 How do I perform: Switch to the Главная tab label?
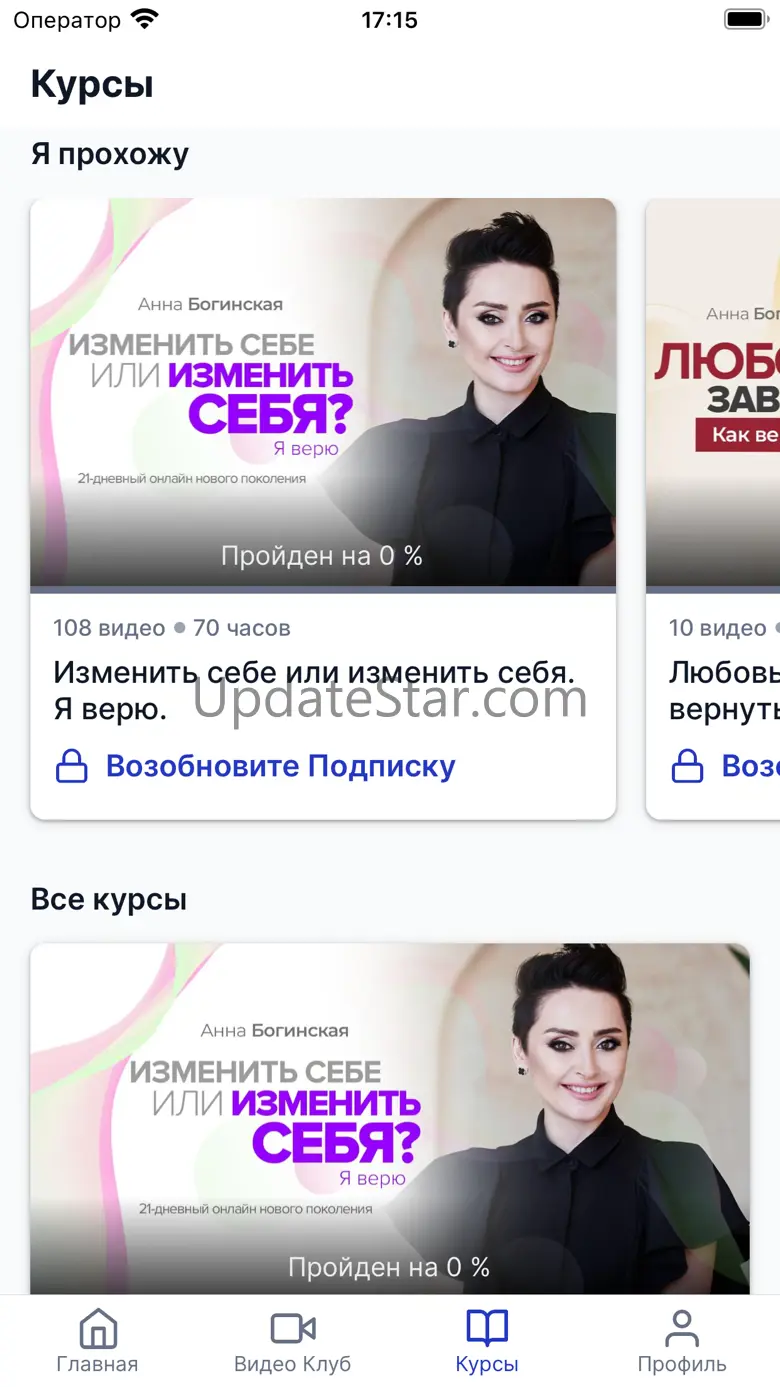[x=97, y=1364]
